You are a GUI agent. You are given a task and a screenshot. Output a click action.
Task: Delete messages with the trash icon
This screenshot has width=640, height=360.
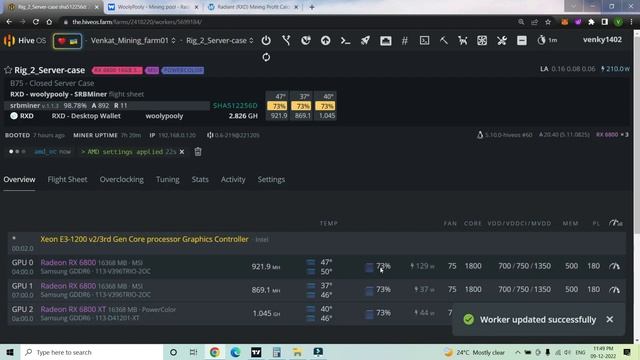198,152
